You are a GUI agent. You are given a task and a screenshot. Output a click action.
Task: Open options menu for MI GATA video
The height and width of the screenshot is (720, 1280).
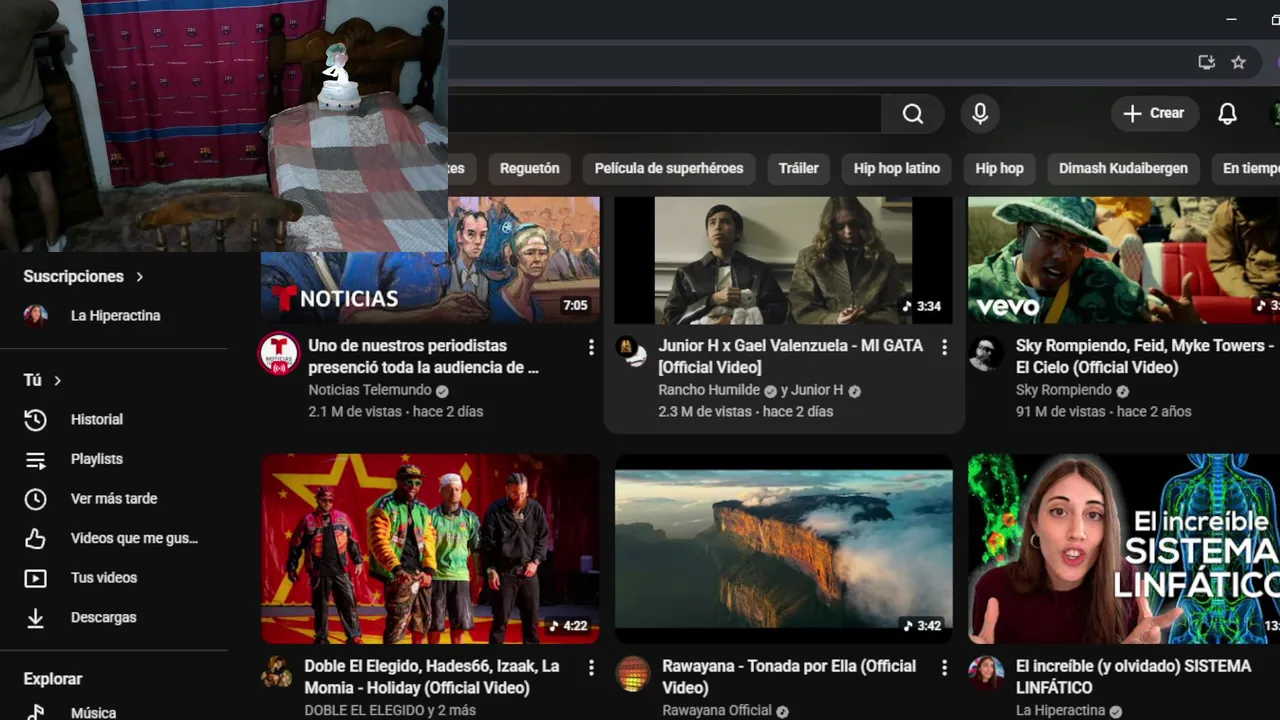tap(944, 347)
